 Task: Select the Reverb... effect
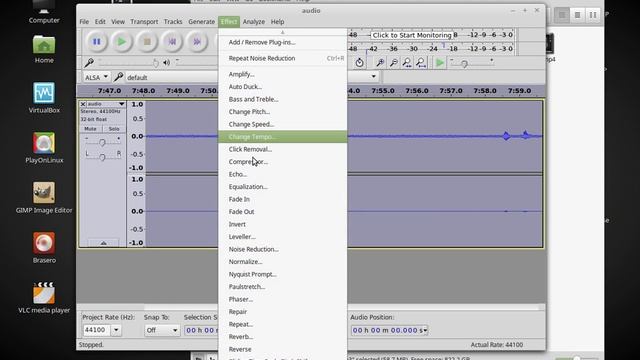click(x=283, y=337)
